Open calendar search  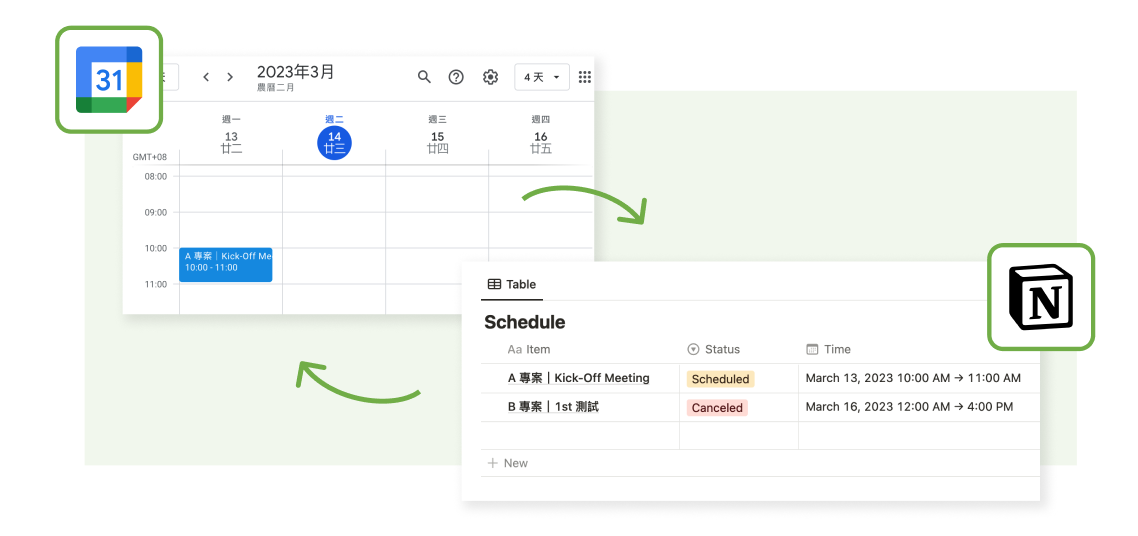425,77
